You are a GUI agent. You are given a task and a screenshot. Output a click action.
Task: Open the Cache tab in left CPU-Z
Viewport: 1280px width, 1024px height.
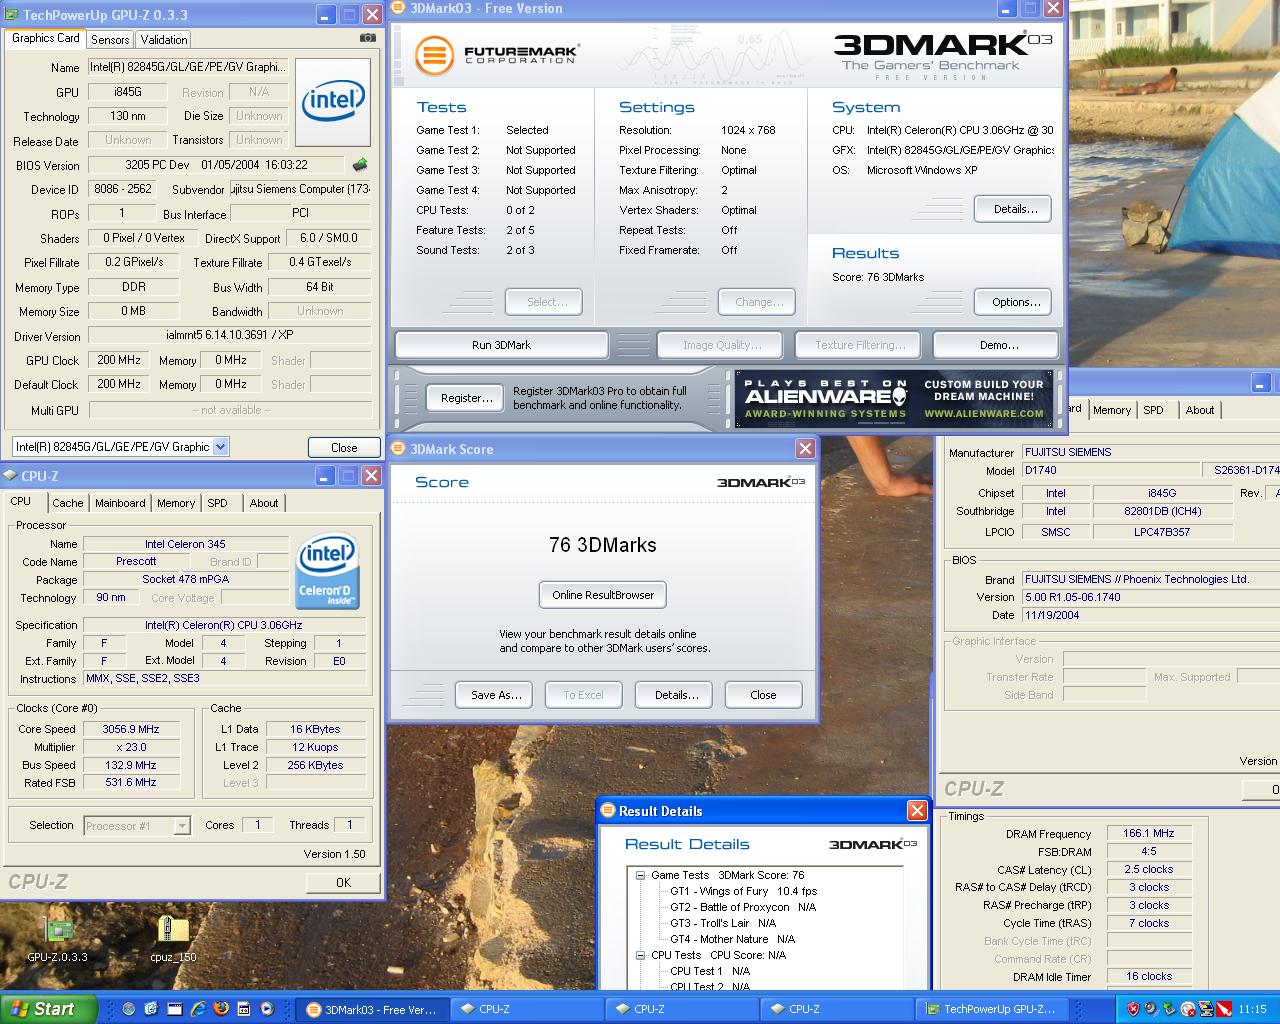(x=68, y=503)
